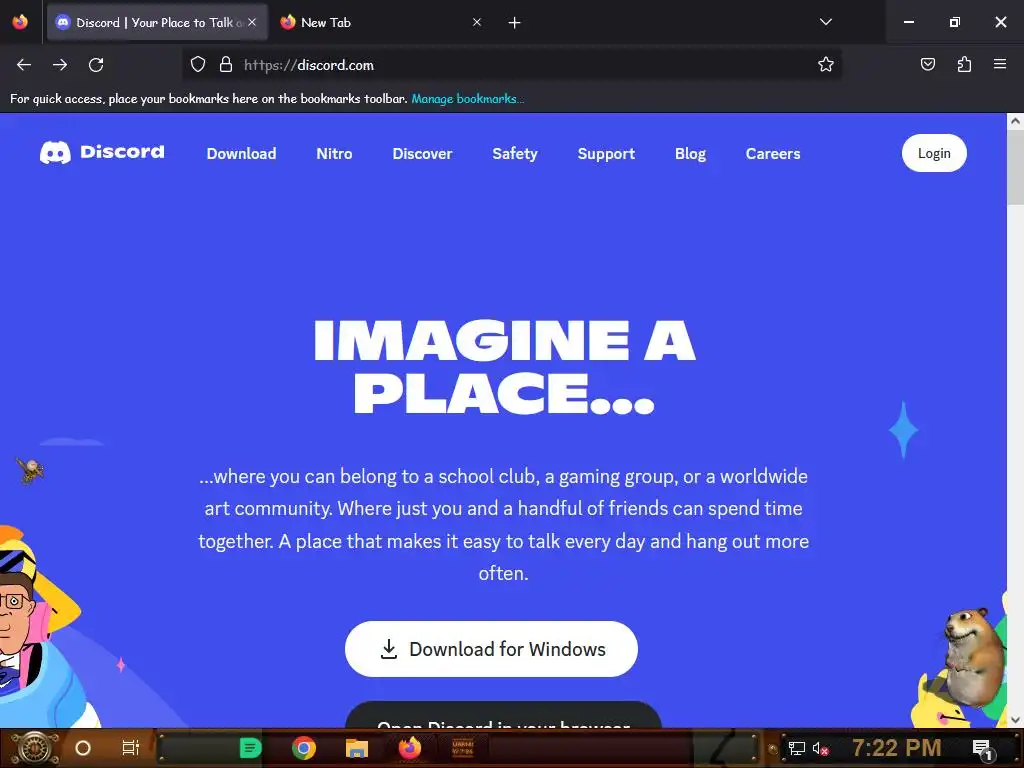Open the steampunk Start button
Image resolution: width=1024 pixels, height=768 pixels.
(x=35, y=748)
